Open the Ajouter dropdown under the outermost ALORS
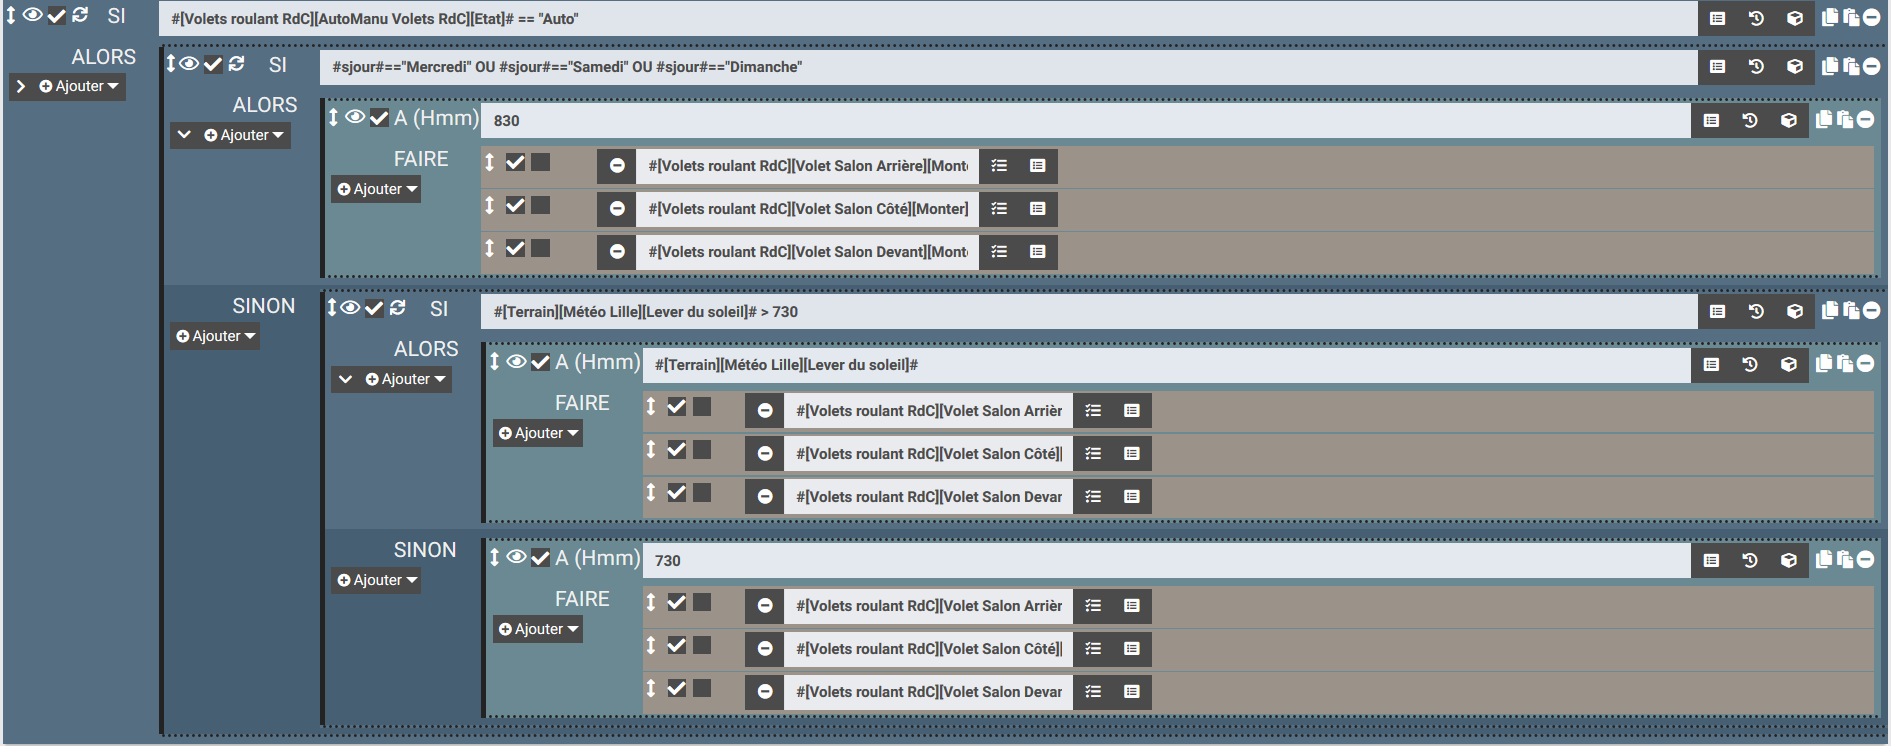The width and height of the screenshot is (1891, 746). pos(79,87)
